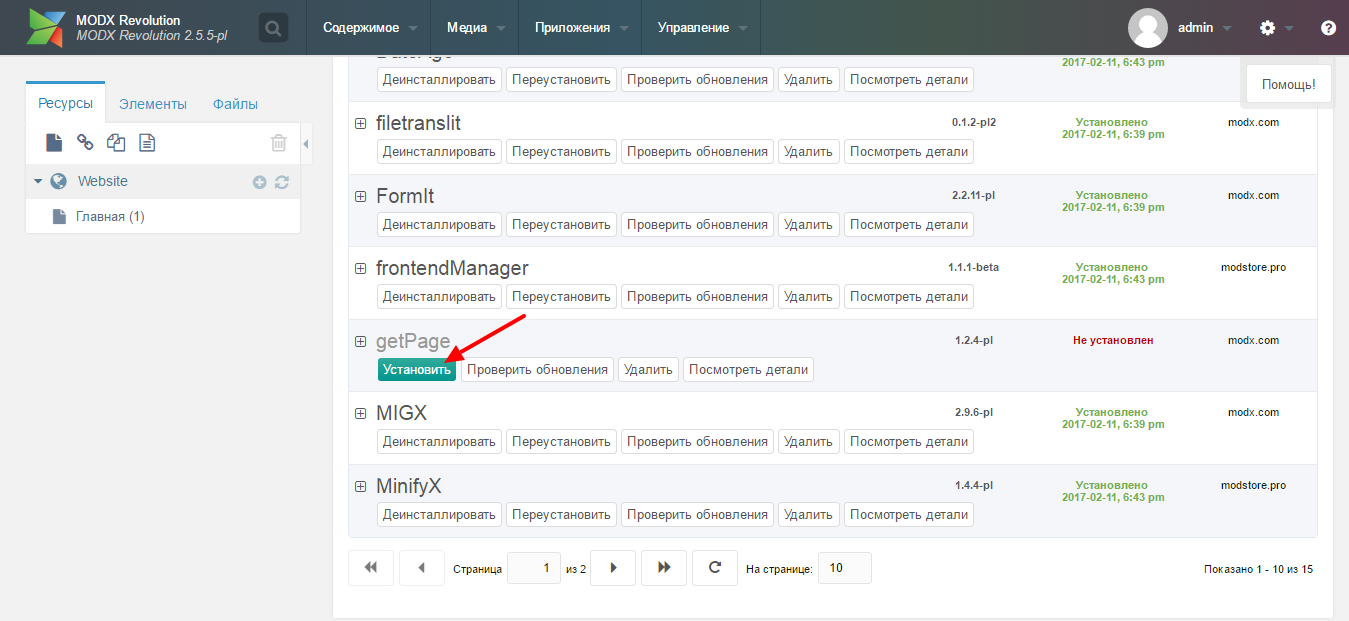Image resolution: width=1349 pixels, height=621 pixels.
Task: Go to last page of packages
Action: (x=664, y=568)
